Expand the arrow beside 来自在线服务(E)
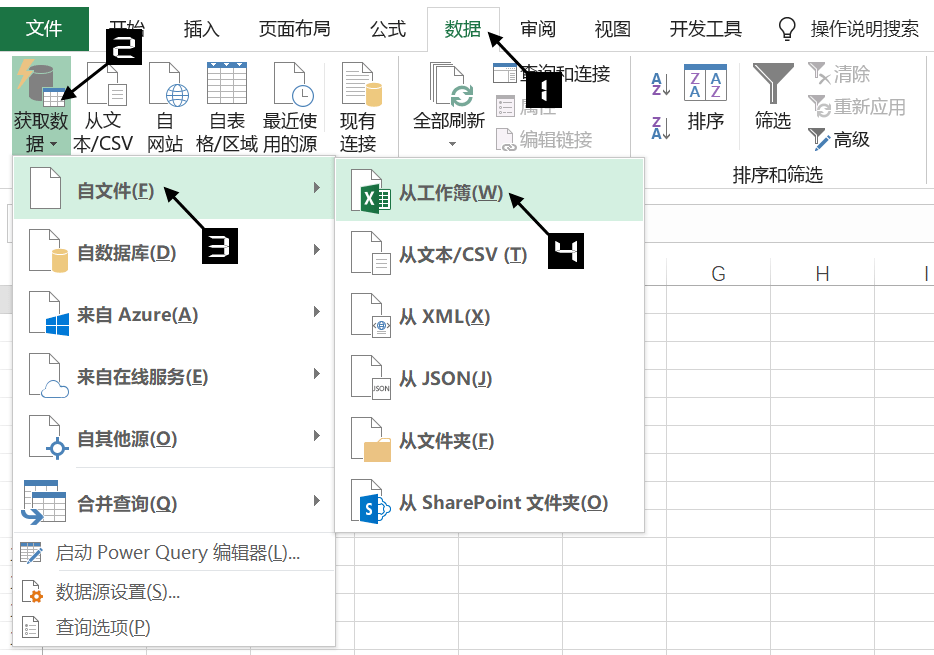The height and width of the screenshot is (655, 934). tap(317, 374)
